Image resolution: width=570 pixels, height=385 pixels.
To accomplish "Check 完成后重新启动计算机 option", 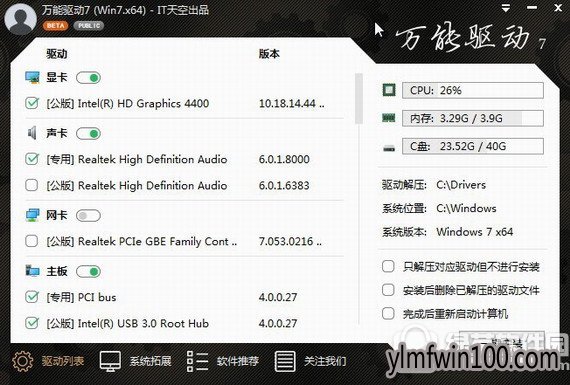I will (388, 313).
